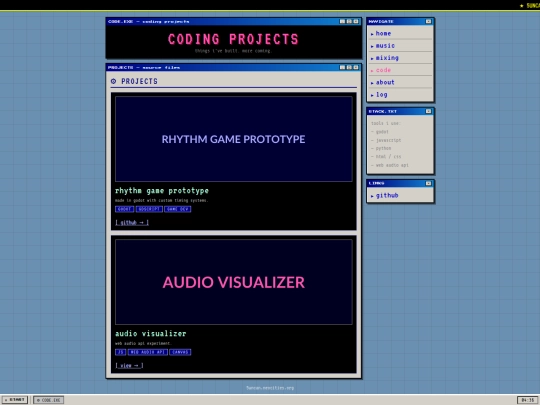The image size is (540, 405).
Task: Click the taskbar clock
Action: click(x=527, y=400)
